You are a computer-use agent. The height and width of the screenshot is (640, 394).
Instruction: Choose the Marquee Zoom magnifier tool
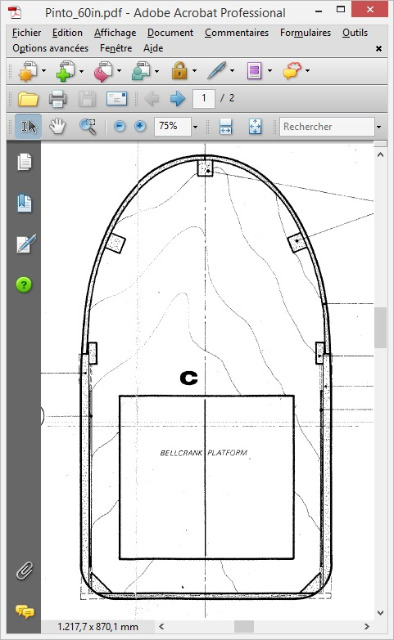coord(88,127)
